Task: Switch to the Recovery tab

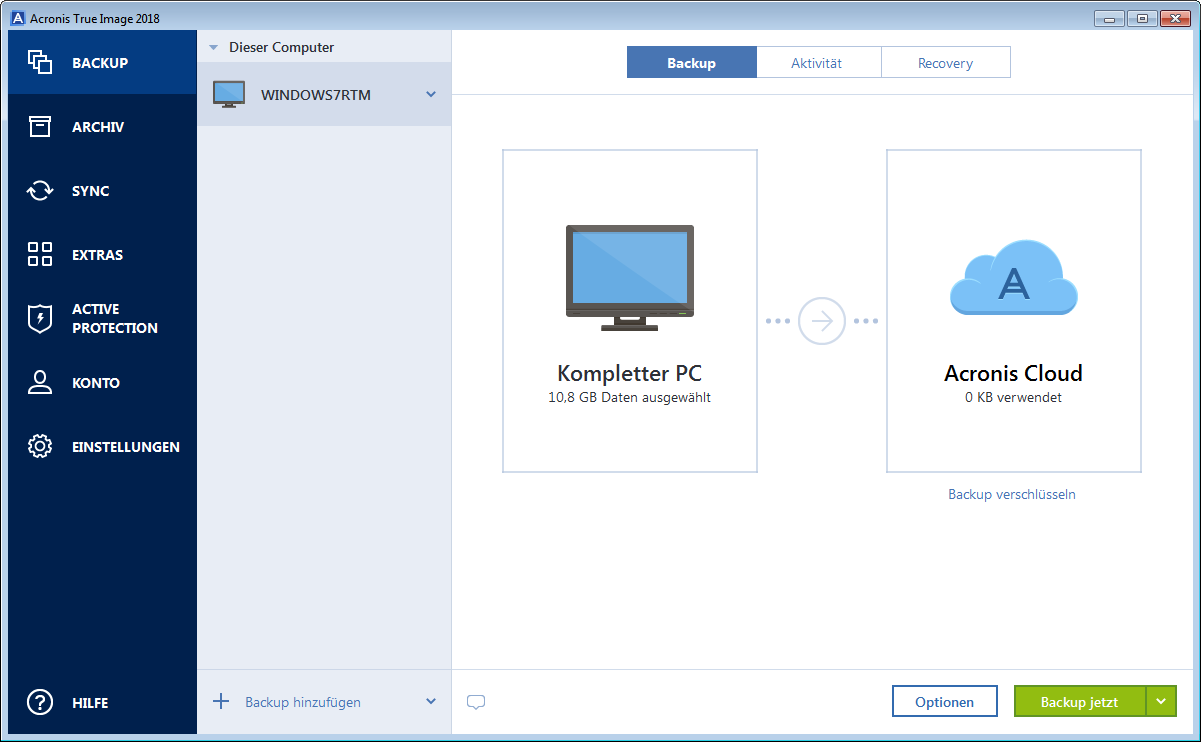Action: click(945, 63)
